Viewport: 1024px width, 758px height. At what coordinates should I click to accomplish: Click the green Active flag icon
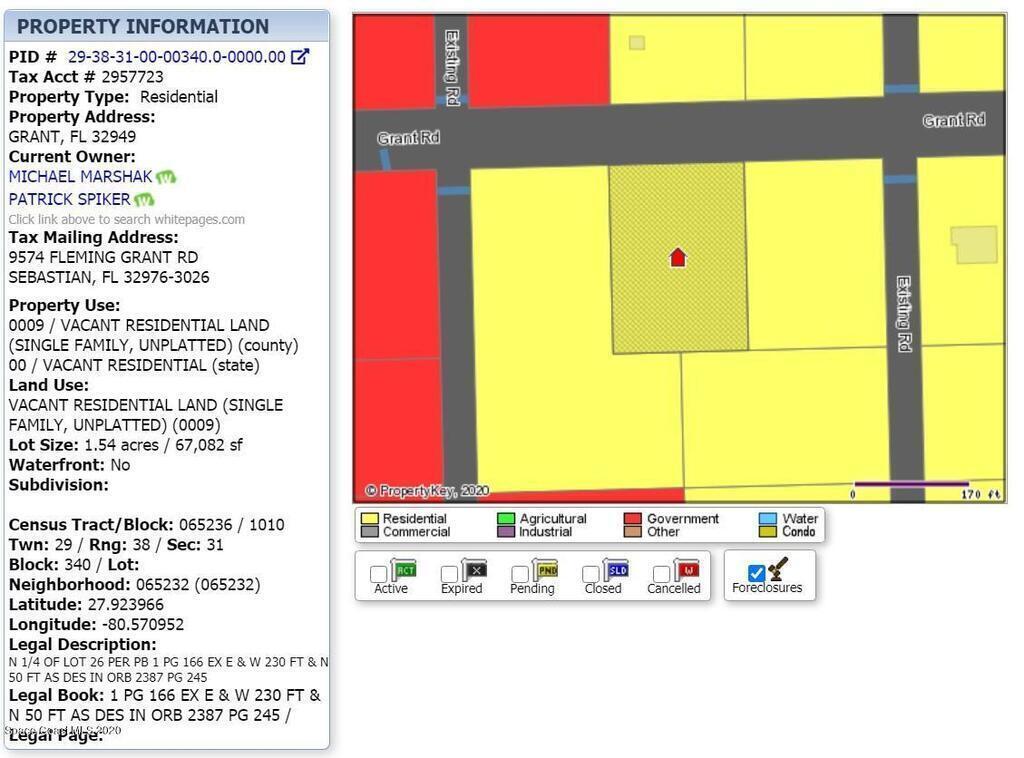click(405, 570)
